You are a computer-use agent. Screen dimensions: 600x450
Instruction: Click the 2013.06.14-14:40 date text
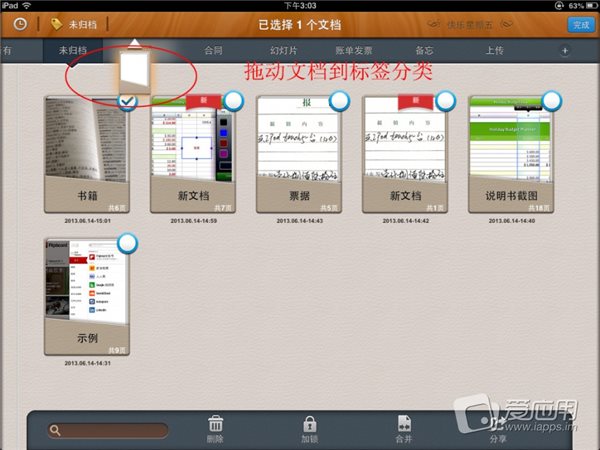(512, 221)
